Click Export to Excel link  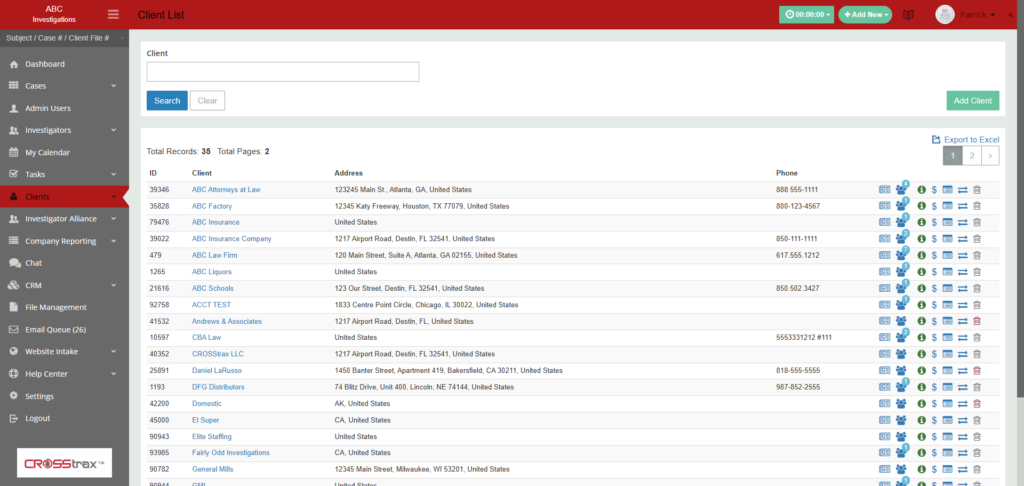click(965, 139)
